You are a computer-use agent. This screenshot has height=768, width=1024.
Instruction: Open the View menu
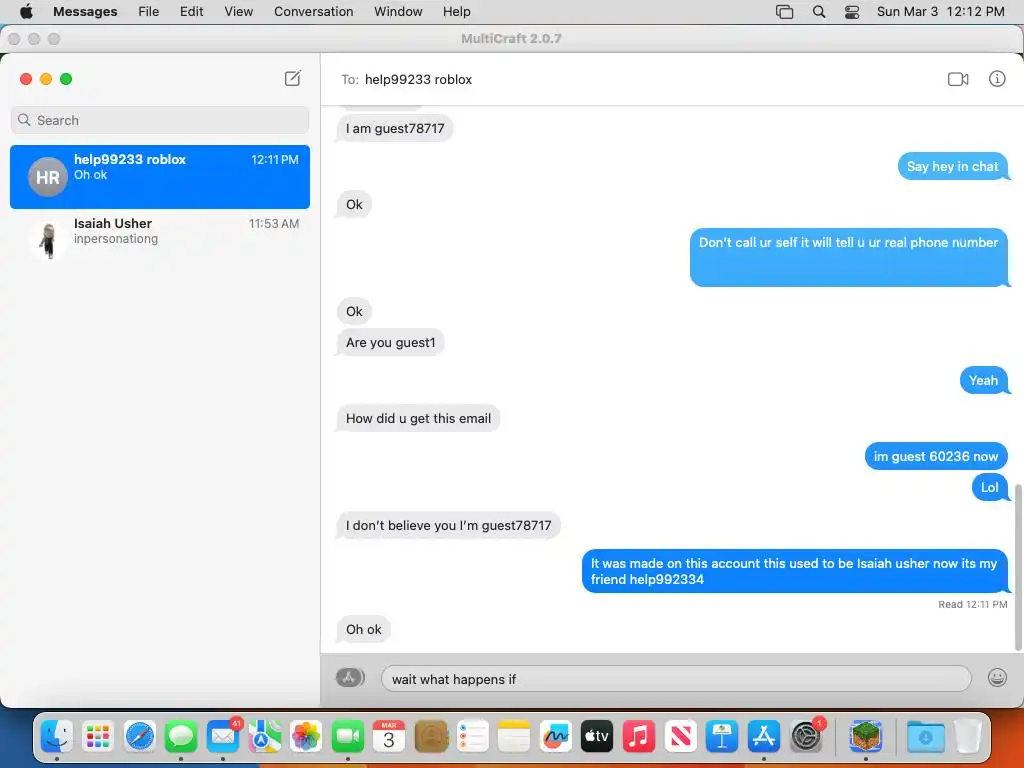click(238, 11)
